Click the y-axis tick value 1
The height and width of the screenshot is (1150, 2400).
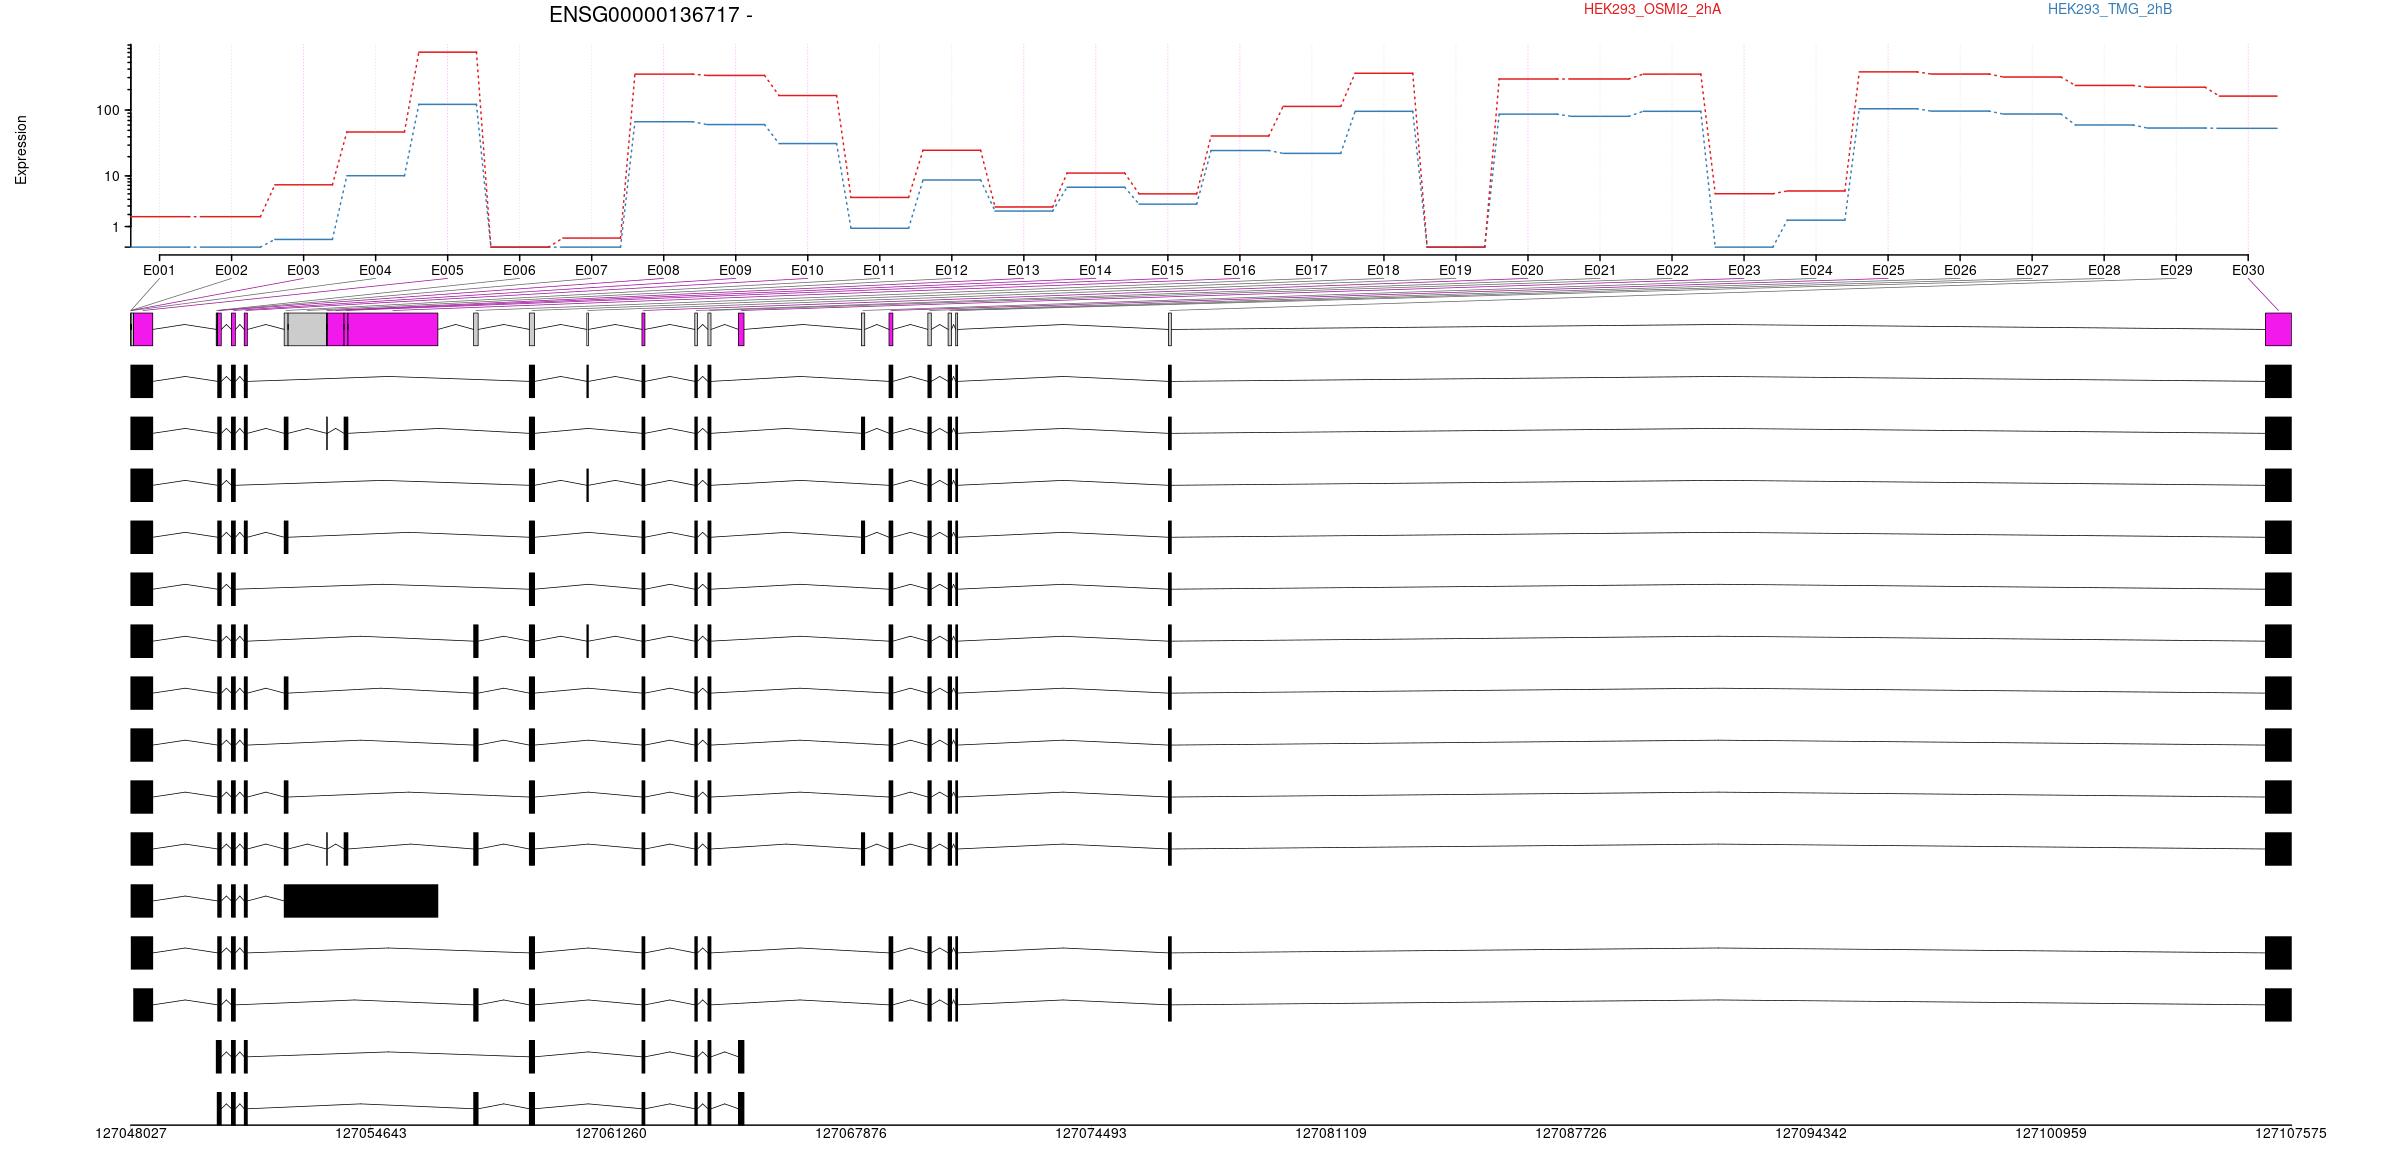click(116, 227)
